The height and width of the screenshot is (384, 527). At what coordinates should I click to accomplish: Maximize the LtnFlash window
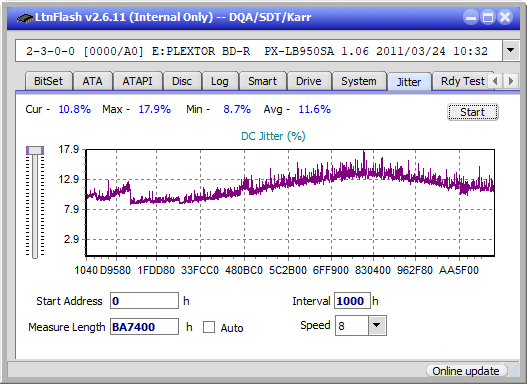tap(488, 17)
